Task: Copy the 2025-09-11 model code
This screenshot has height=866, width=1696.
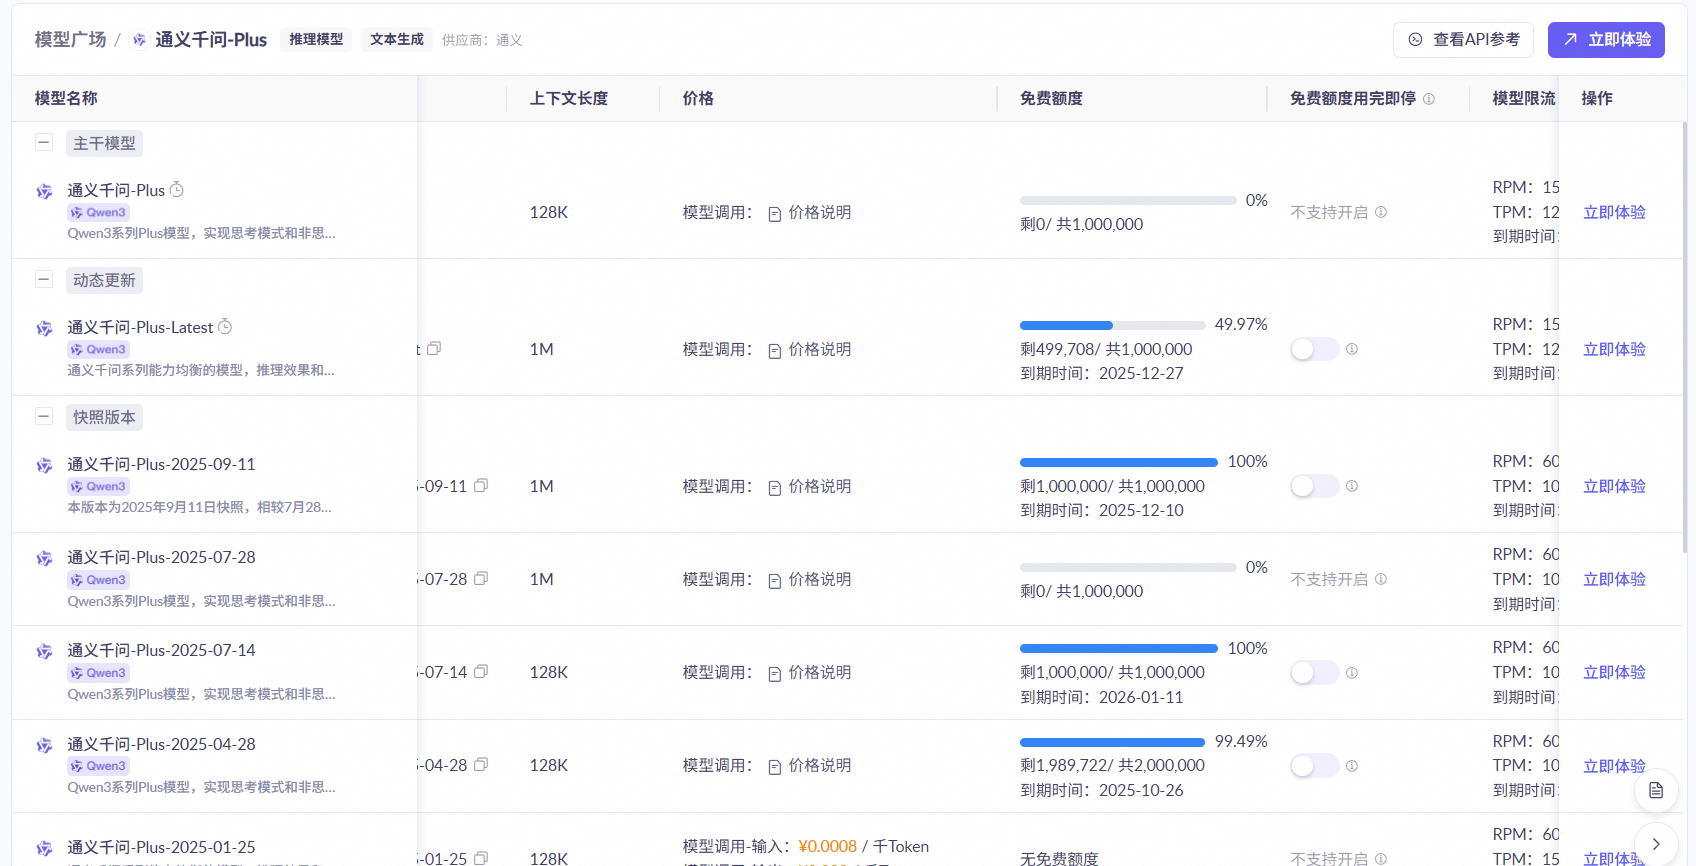Action: 481,485
